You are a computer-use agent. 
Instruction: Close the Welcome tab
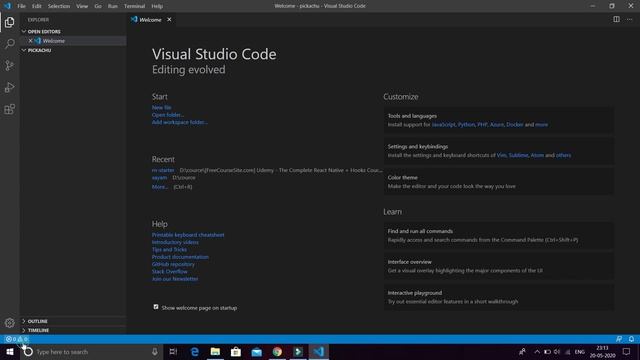pyautogui.click(x=169, y=19)
